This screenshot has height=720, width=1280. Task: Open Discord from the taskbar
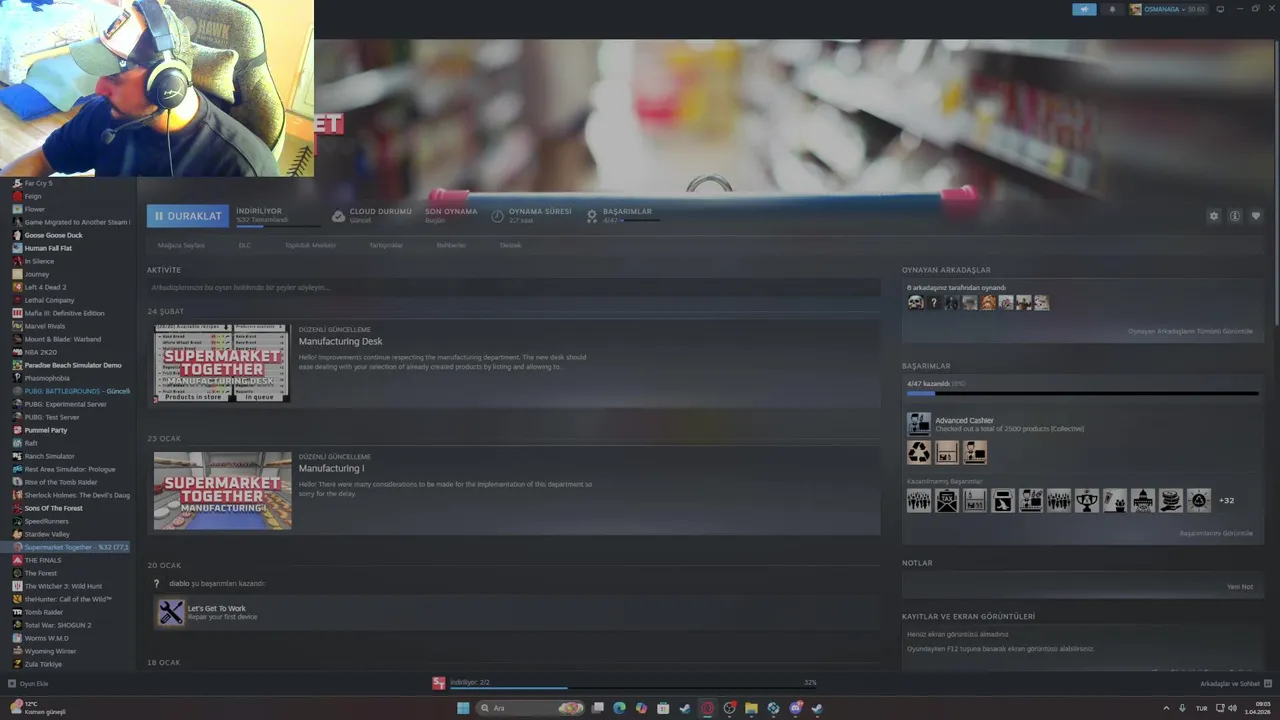pyautogui.click(x=795, y=708)
